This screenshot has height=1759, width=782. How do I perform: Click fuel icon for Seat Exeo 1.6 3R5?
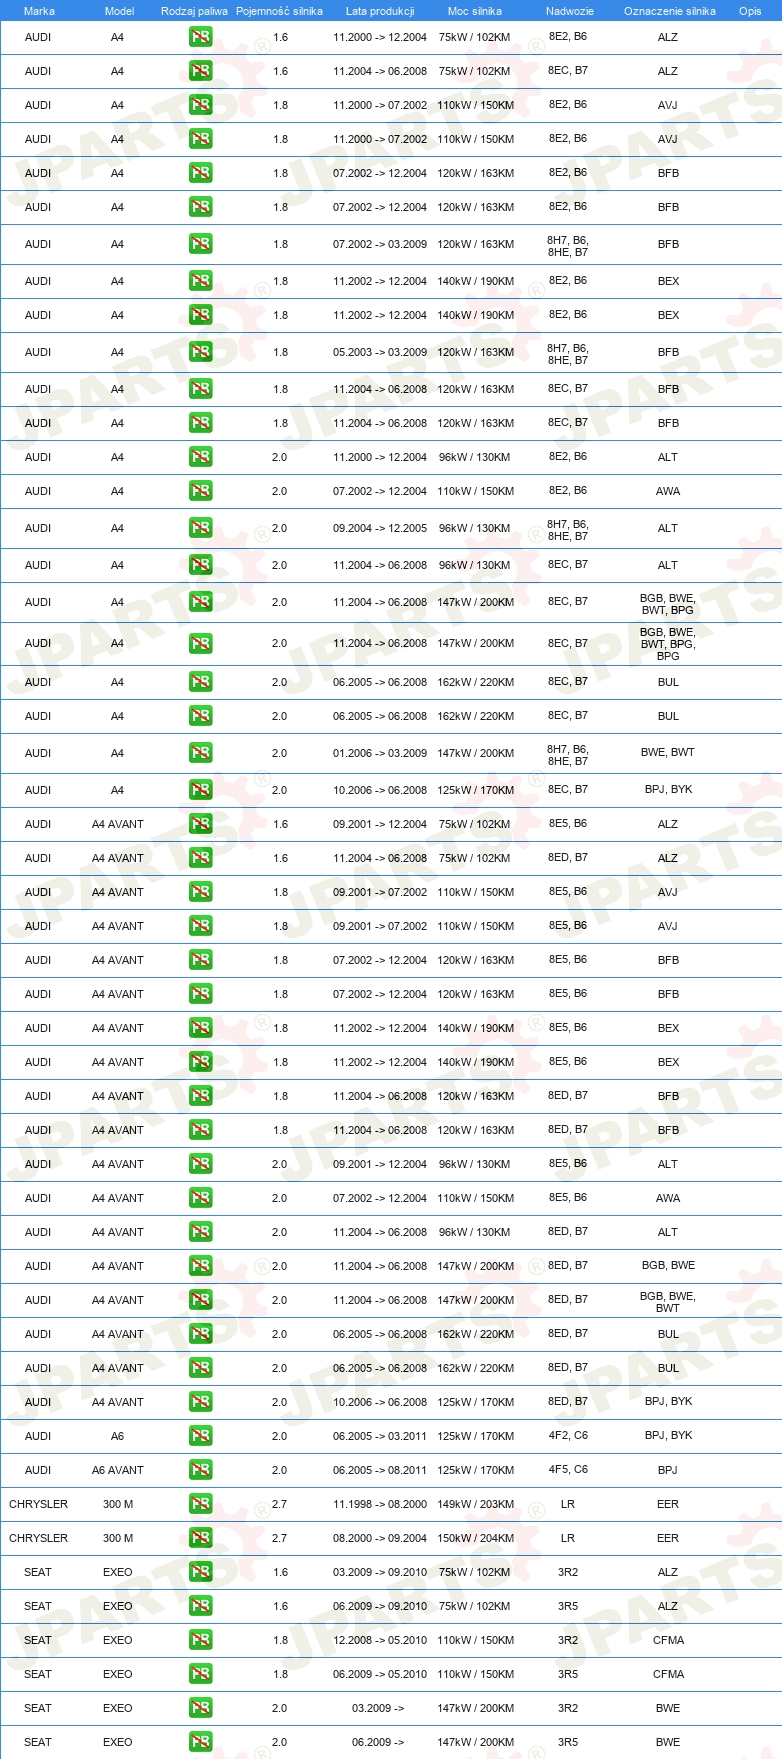[x=201, y=1606]
